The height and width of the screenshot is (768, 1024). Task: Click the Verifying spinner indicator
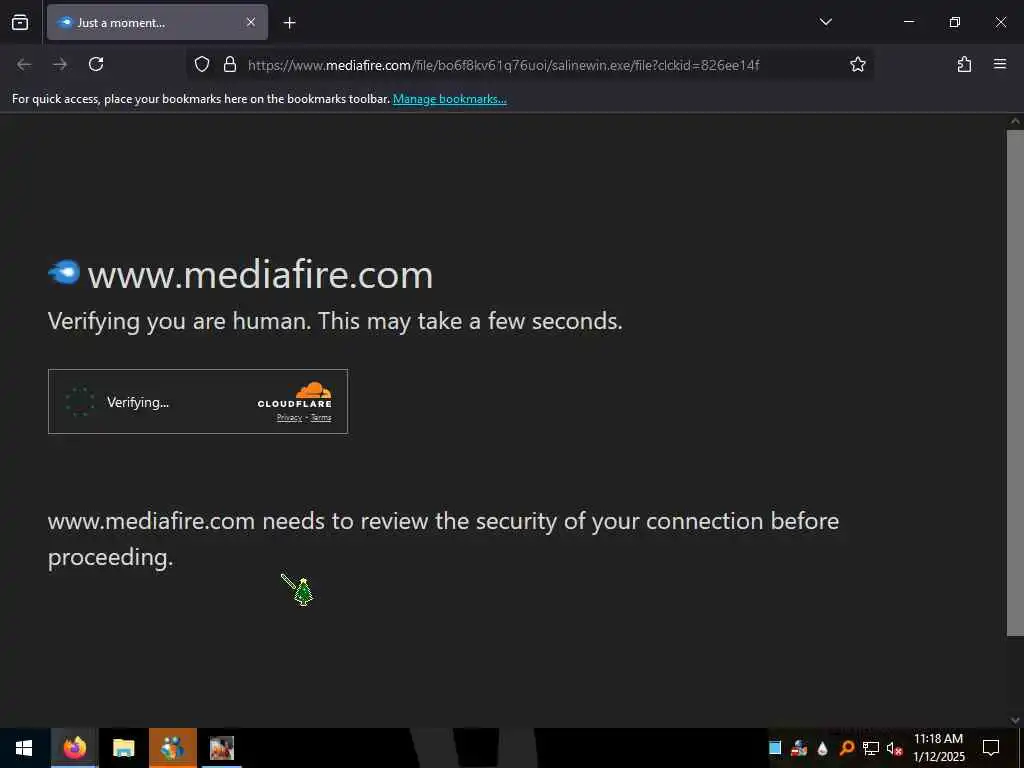tap(80, 402)
